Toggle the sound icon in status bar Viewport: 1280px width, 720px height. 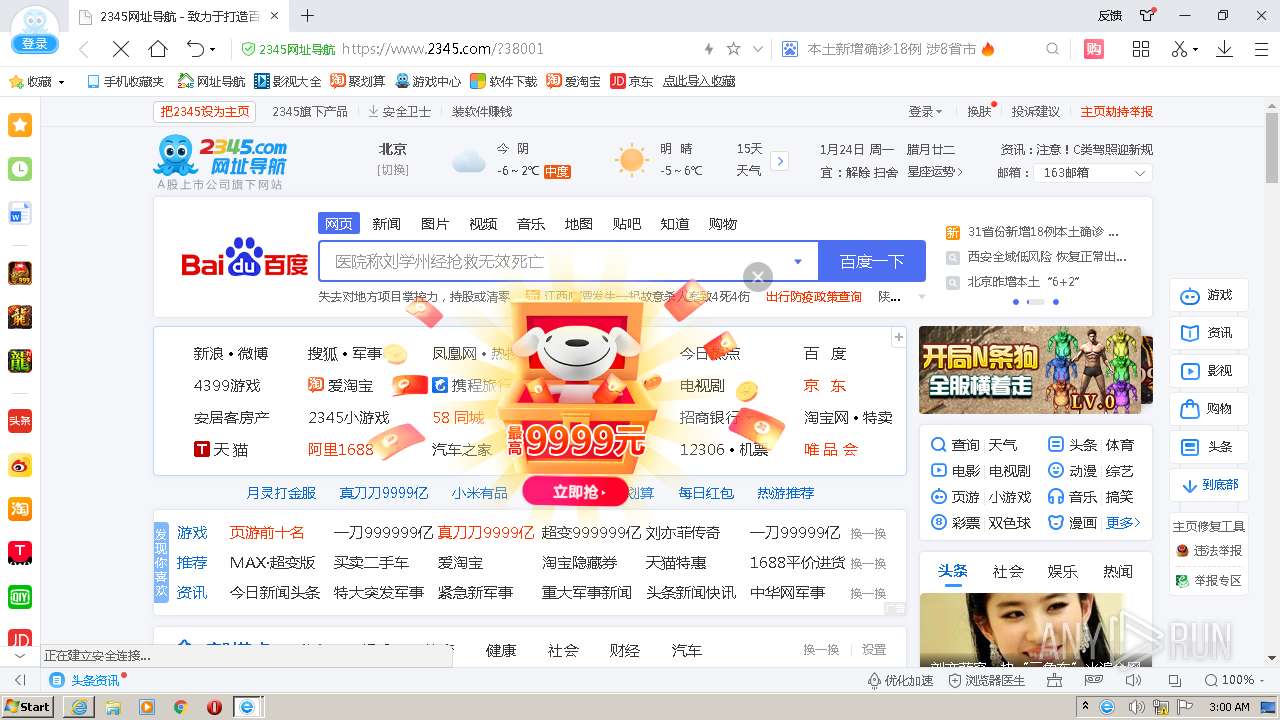1132,680
